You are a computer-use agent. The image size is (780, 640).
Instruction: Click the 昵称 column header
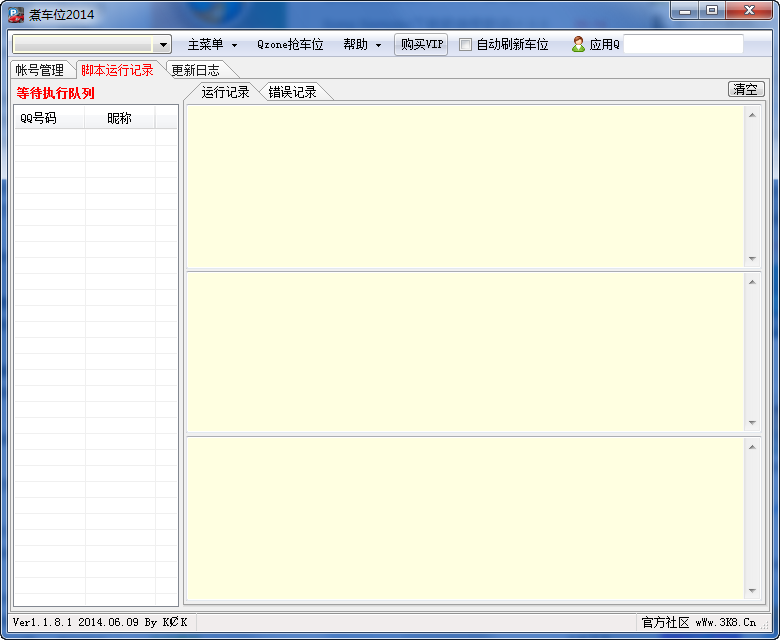[119, 118]
